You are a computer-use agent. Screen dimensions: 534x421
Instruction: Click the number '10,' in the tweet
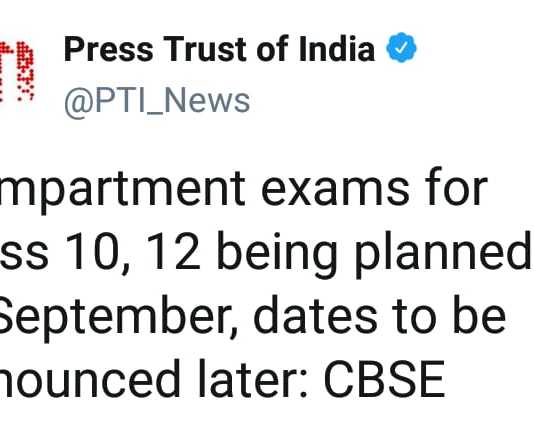[97, 254]
